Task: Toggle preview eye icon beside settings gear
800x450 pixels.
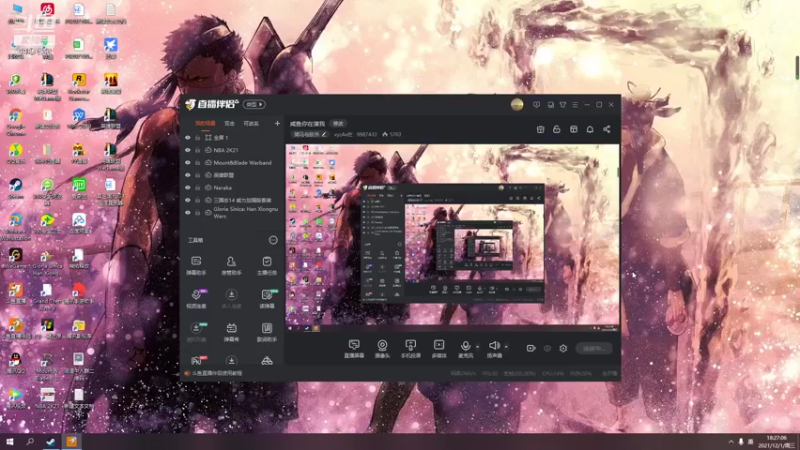Action: 547,348
